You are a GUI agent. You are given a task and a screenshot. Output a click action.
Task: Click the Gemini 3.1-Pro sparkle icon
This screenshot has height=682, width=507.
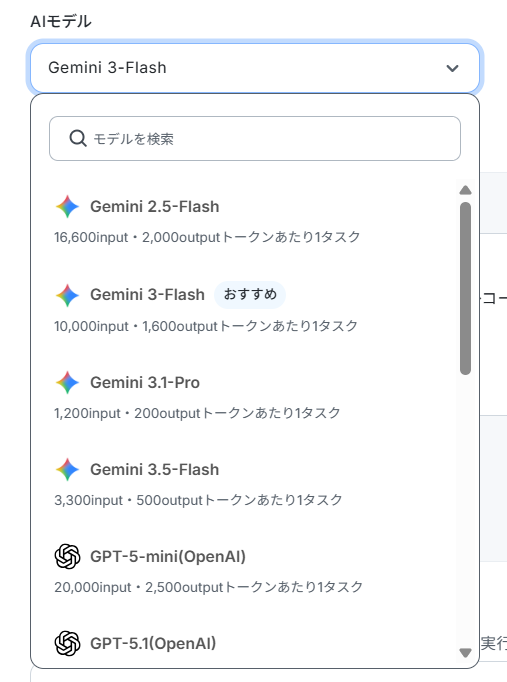coord(67,382)
